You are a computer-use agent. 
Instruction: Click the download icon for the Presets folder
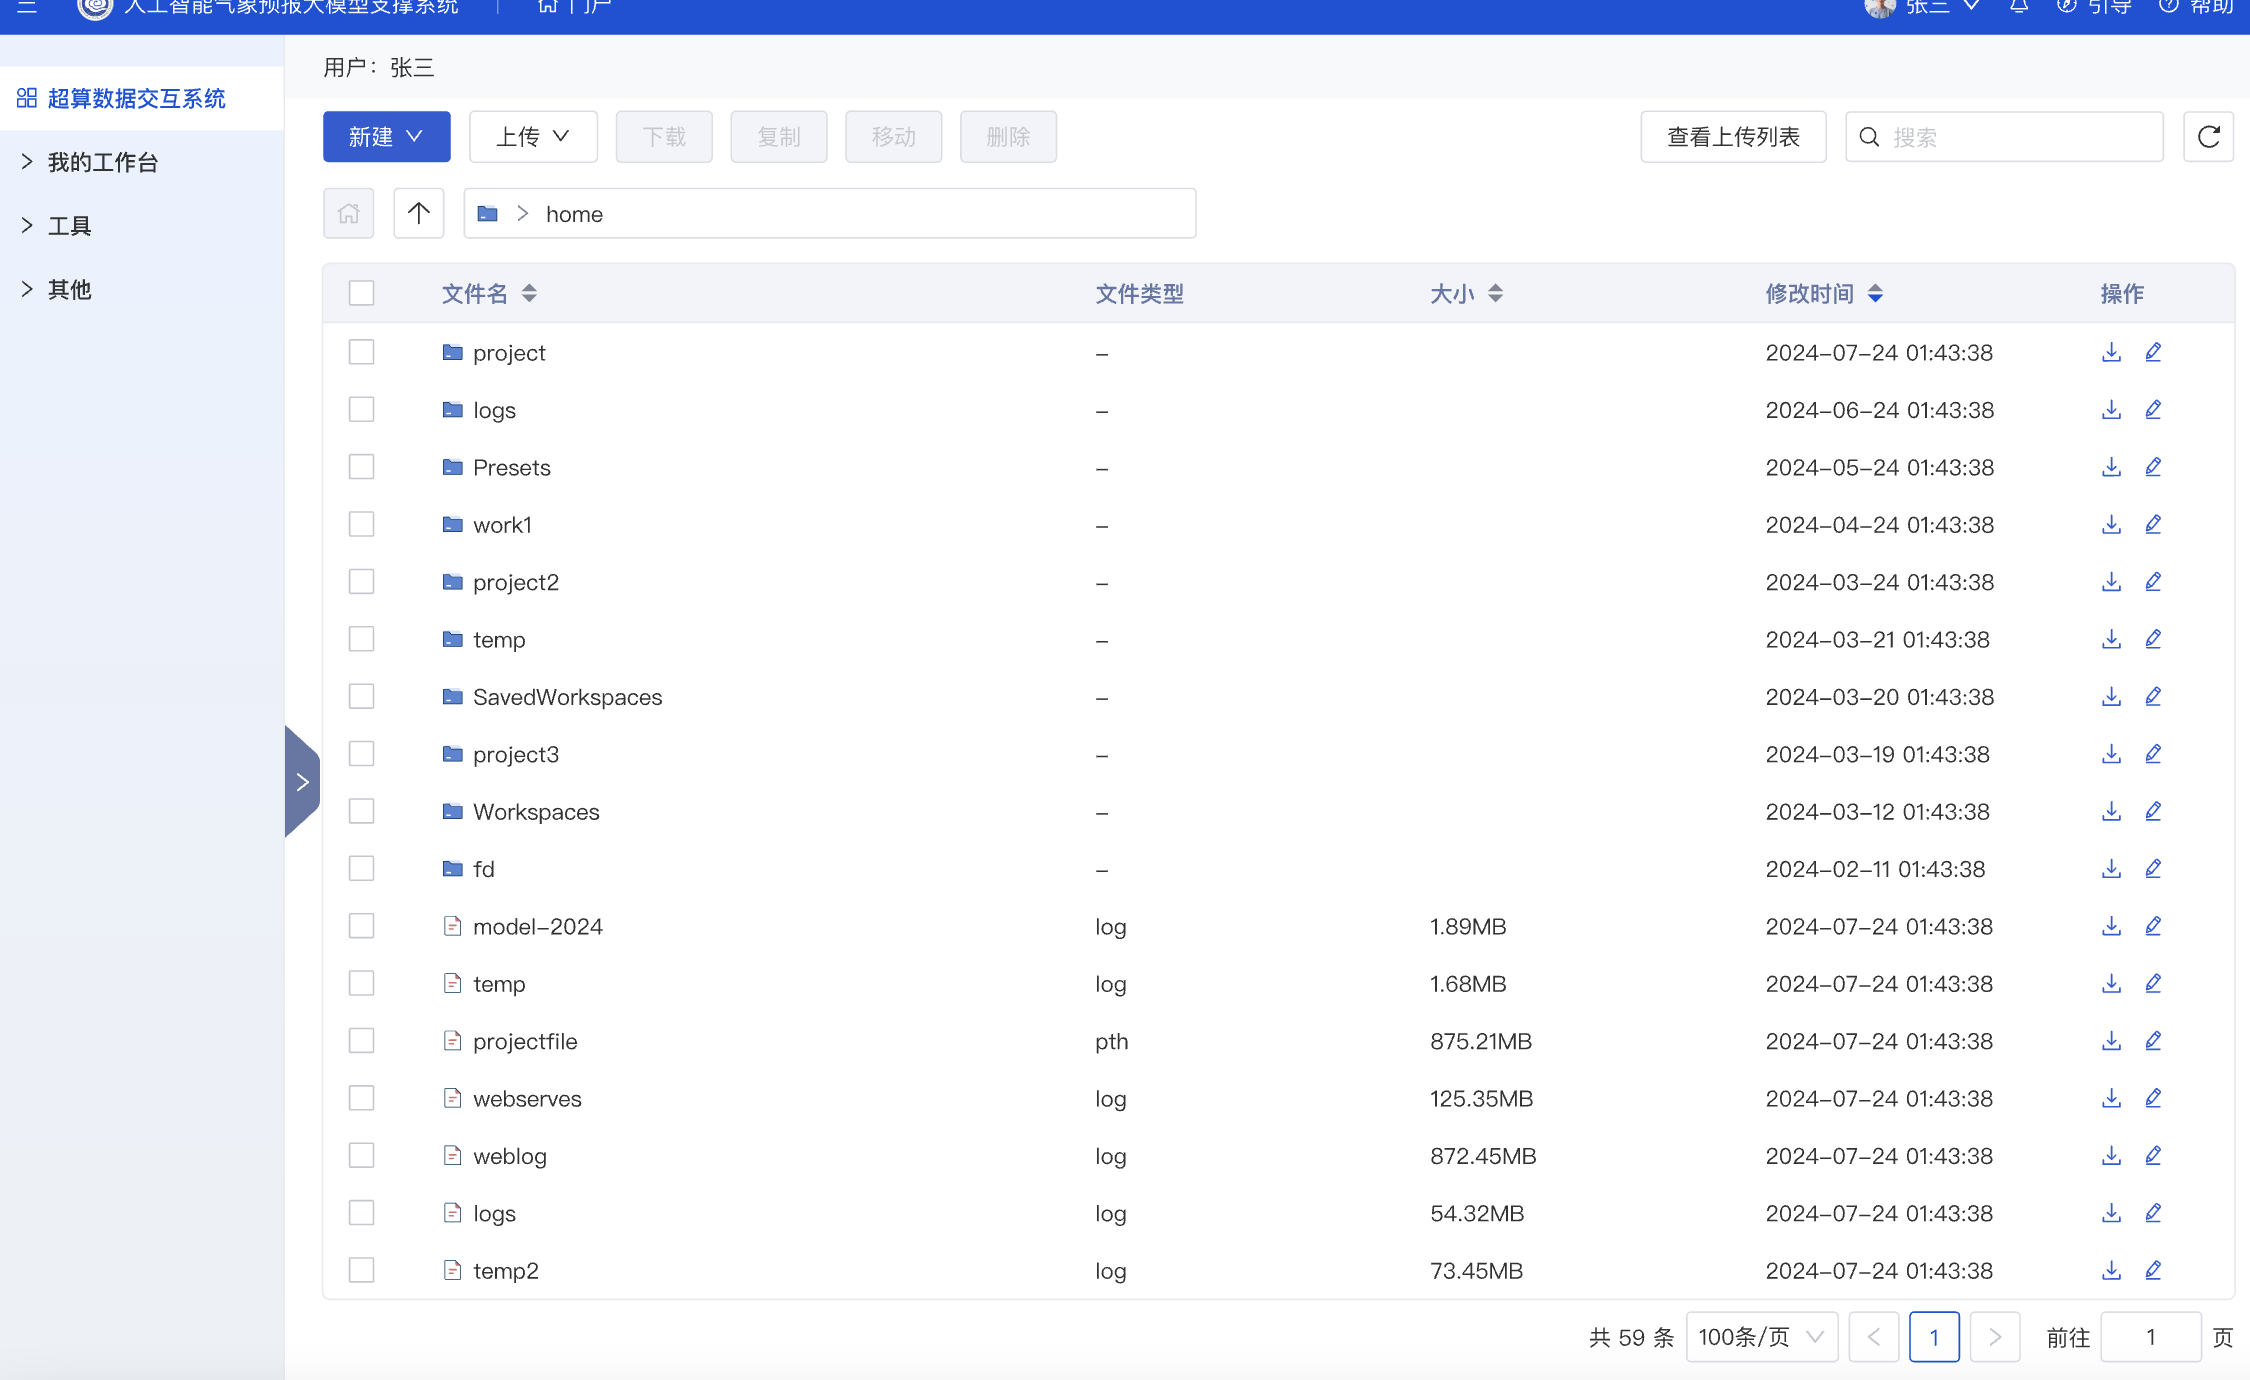click(2111, 467)
